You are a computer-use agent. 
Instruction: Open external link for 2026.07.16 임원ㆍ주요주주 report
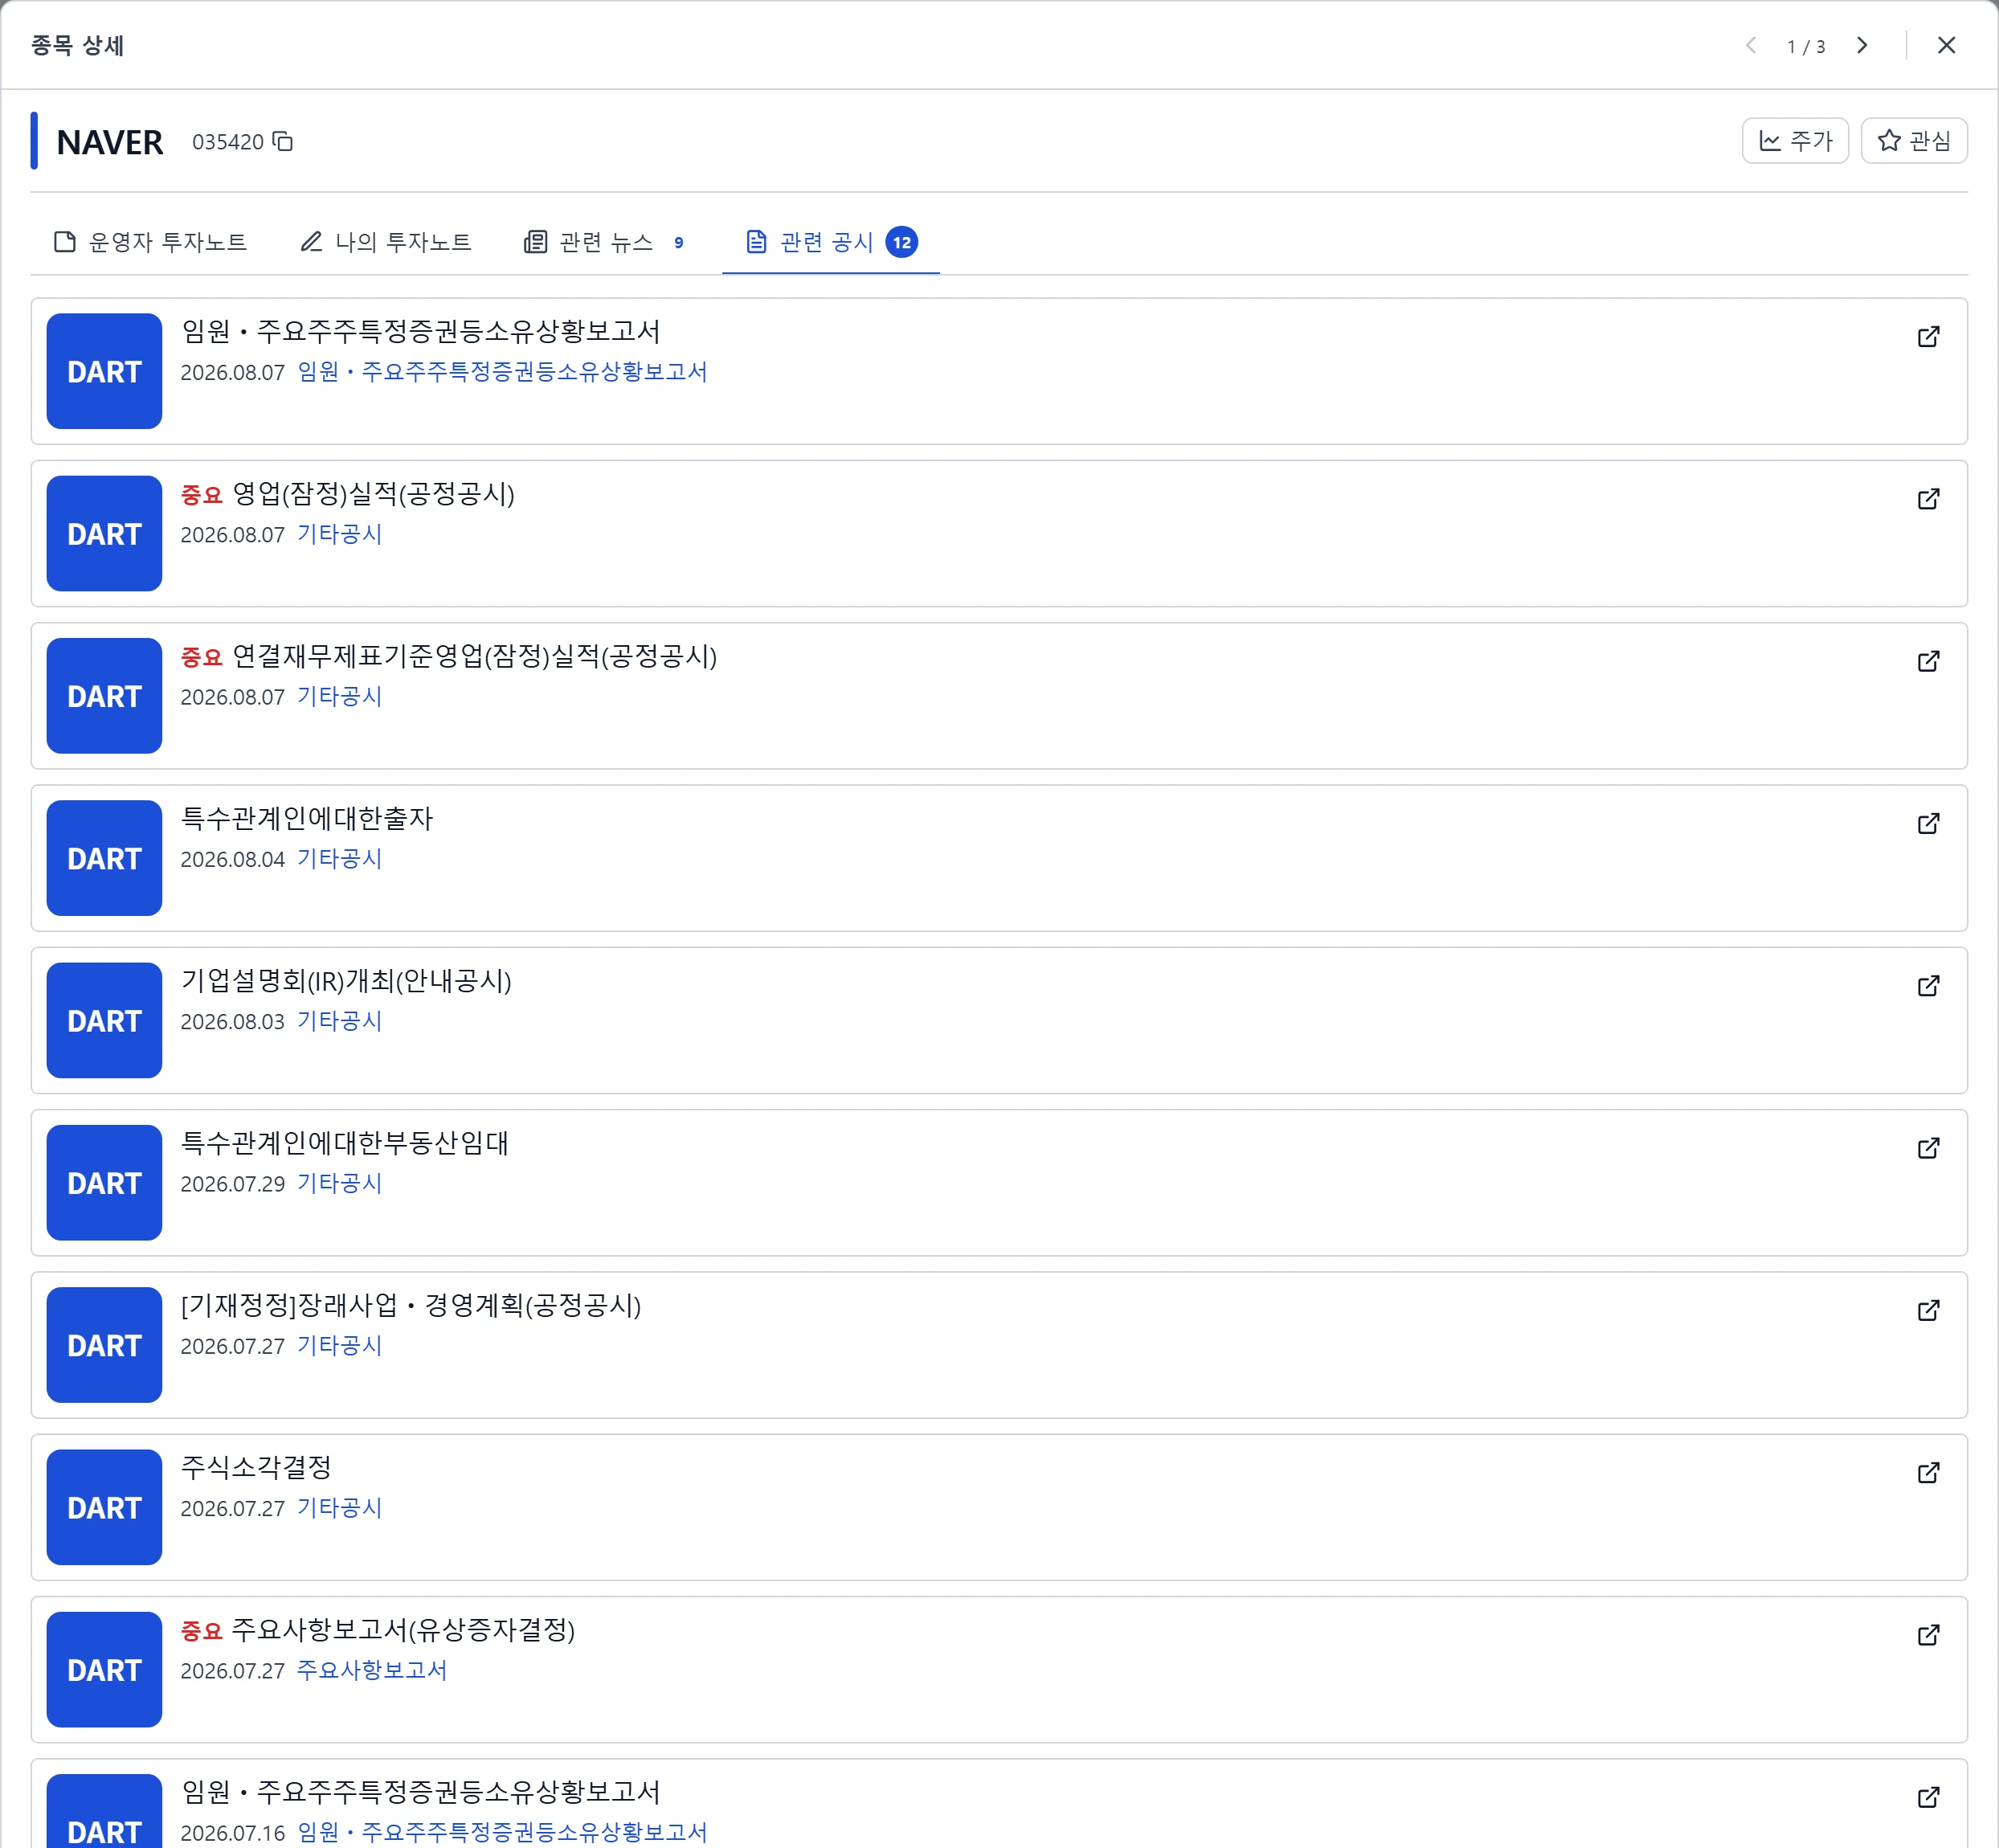(x=1928, y=1798)
